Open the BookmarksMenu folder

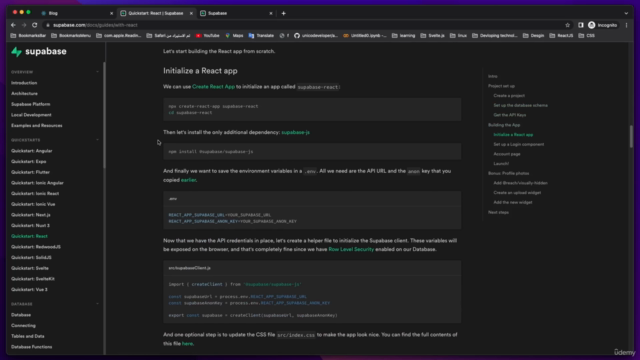click(x=71, y=36)
